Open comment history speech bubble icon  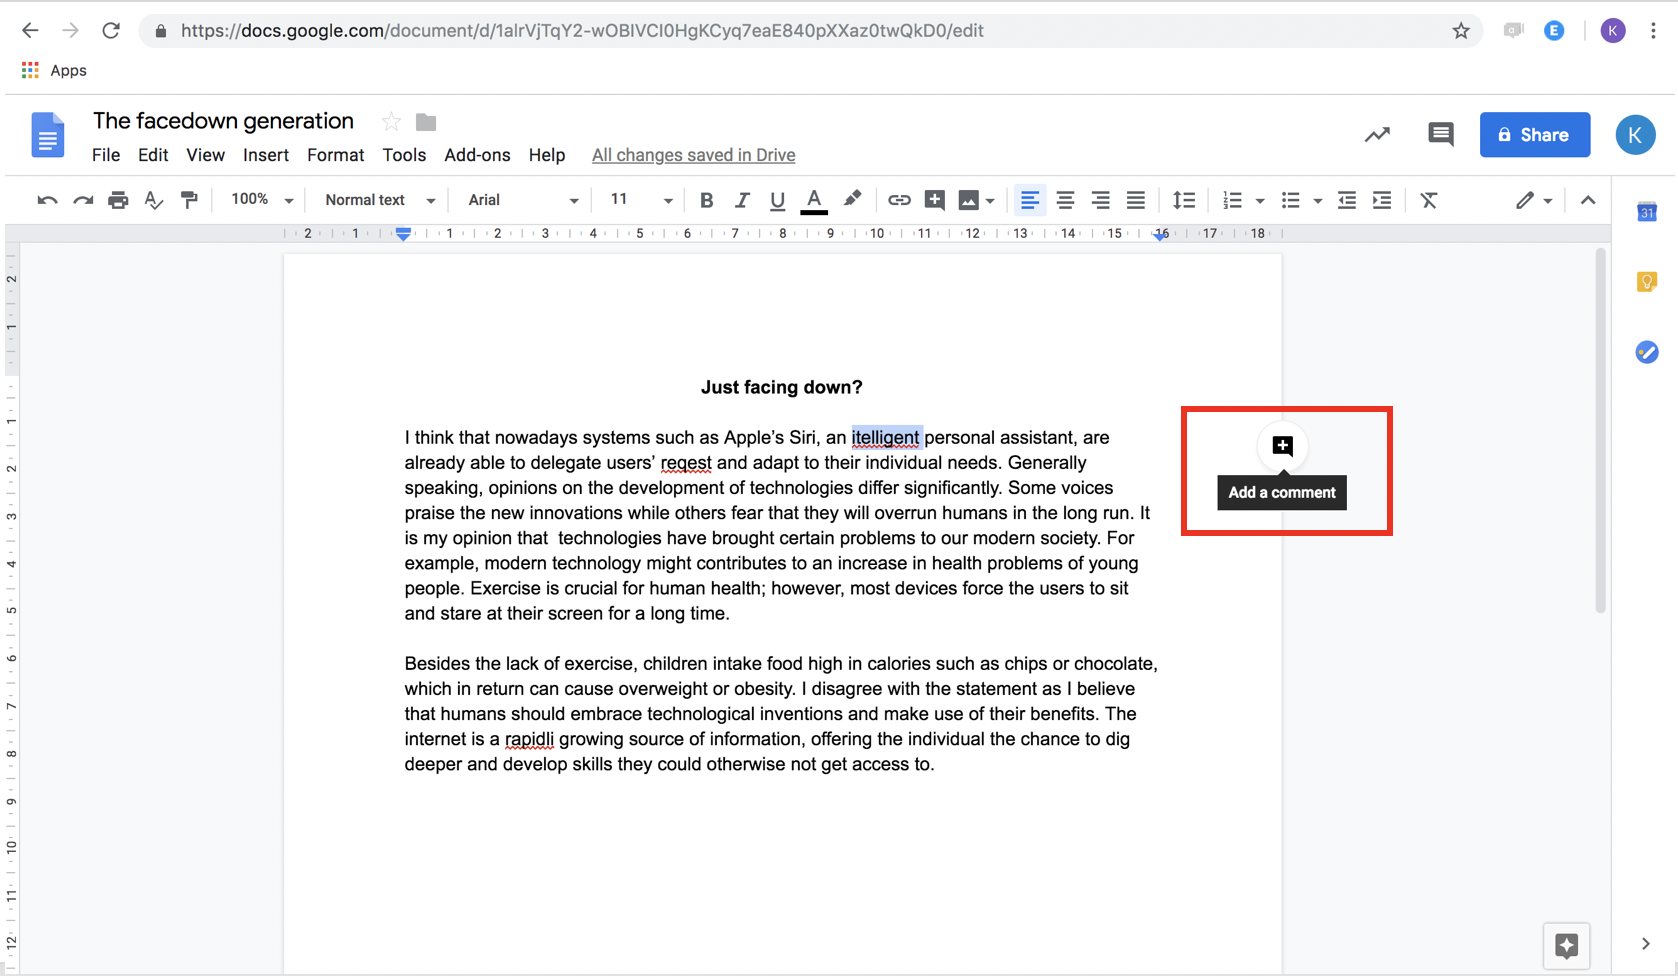(1440, 135)
